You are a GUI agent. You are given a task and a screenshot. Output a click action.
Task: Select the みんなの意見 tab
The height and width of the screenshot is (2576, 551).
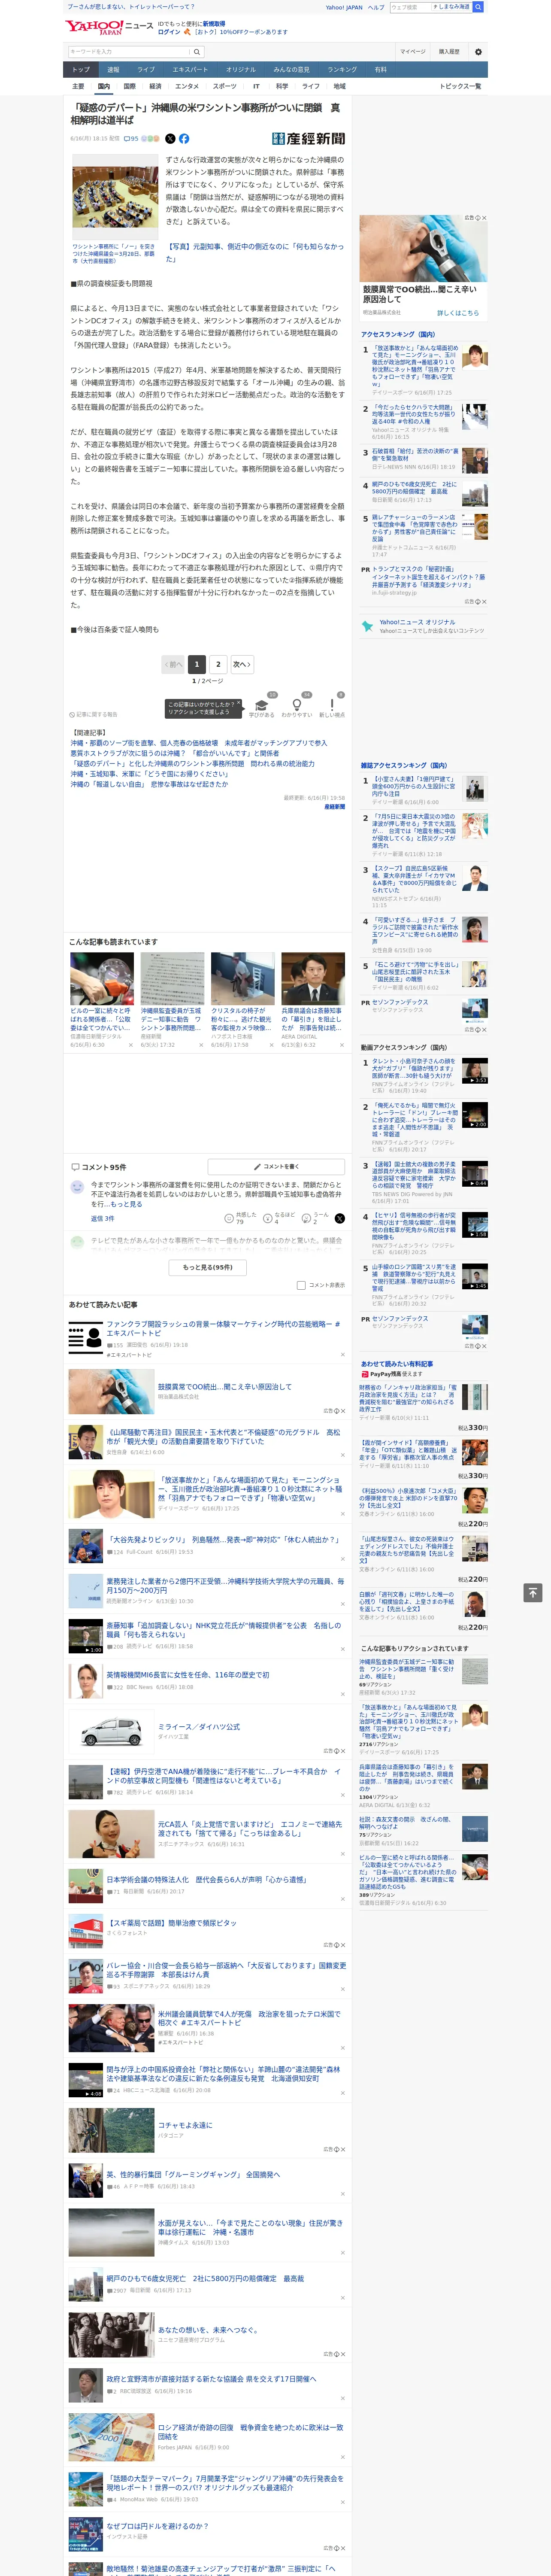click(x=291, y=70)
